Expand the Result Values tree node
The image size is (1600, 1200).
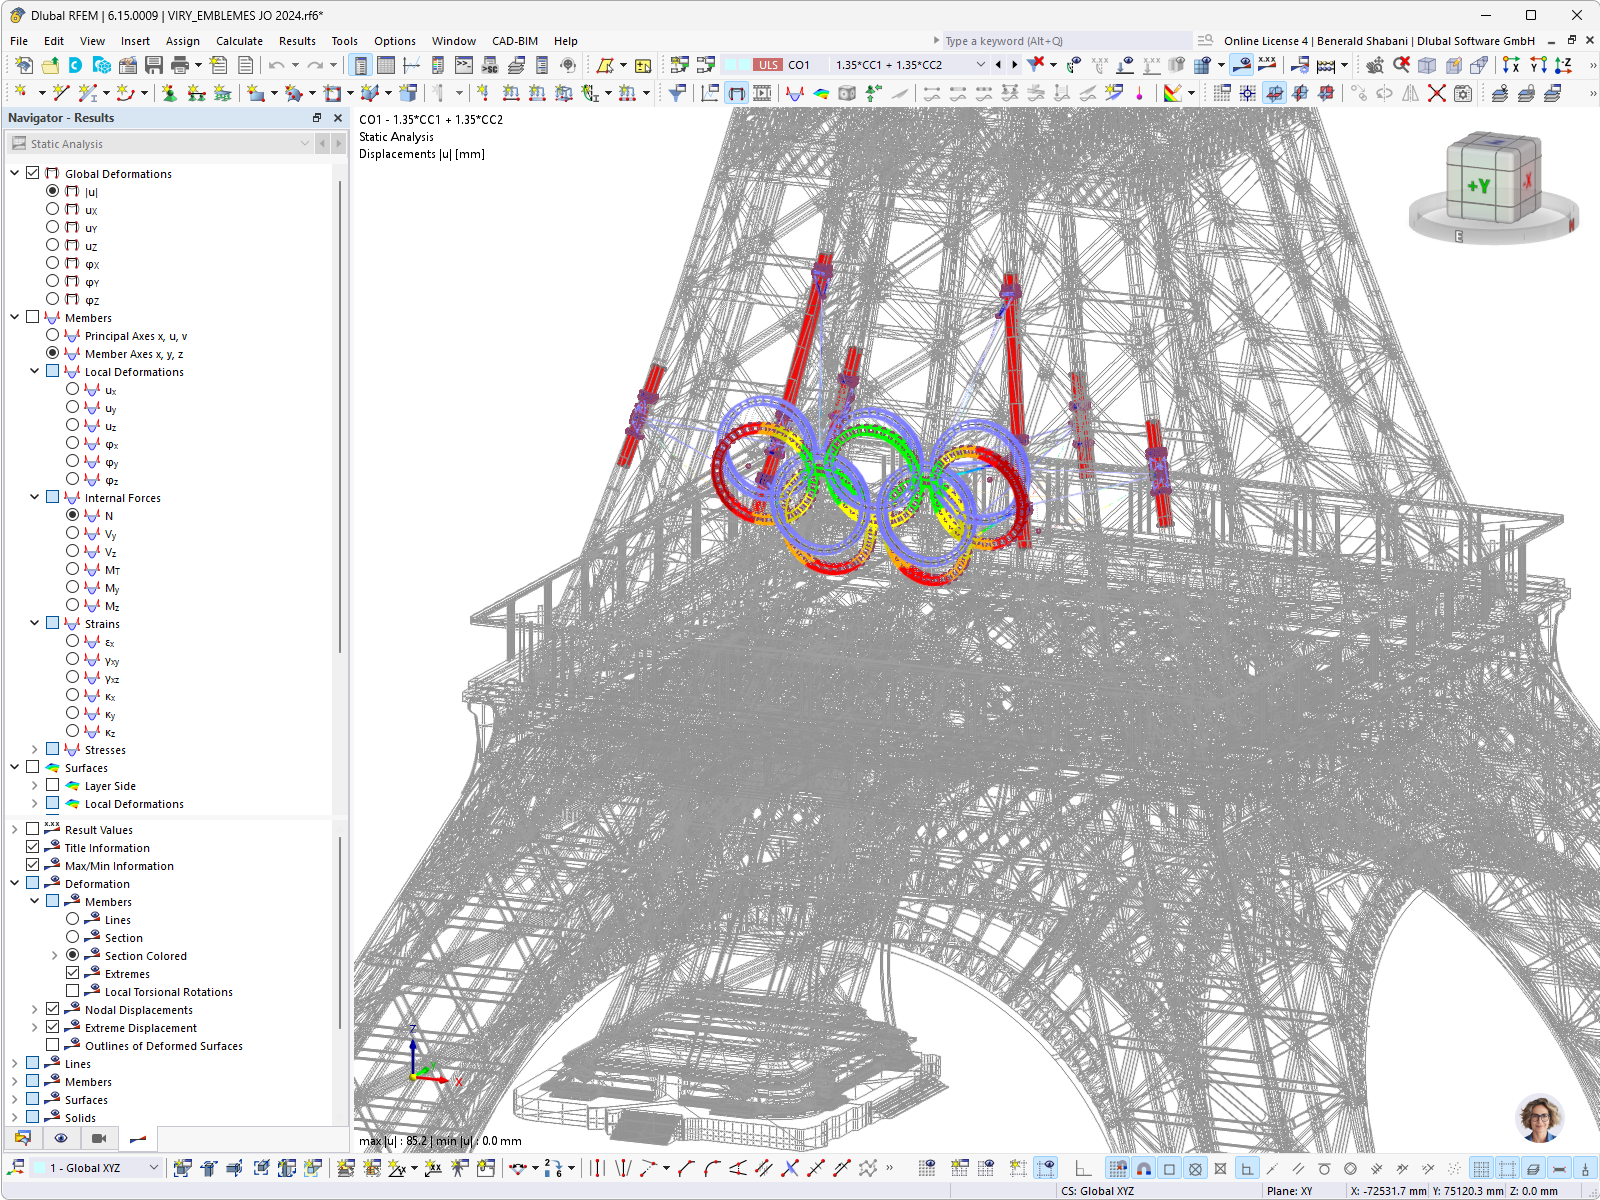point(15,829)
